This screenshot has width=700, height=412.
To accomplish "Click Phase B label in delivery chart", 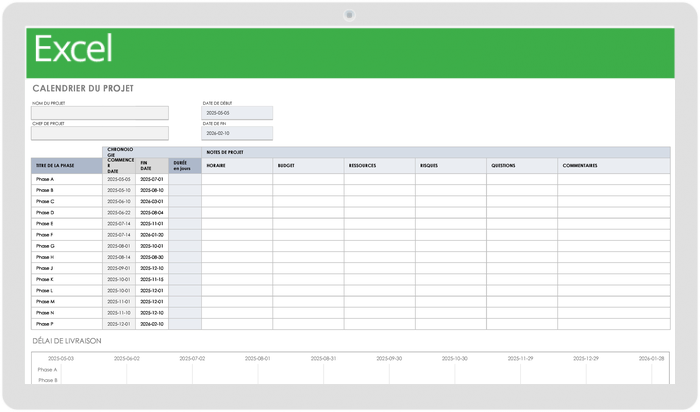I will [48, 380].
